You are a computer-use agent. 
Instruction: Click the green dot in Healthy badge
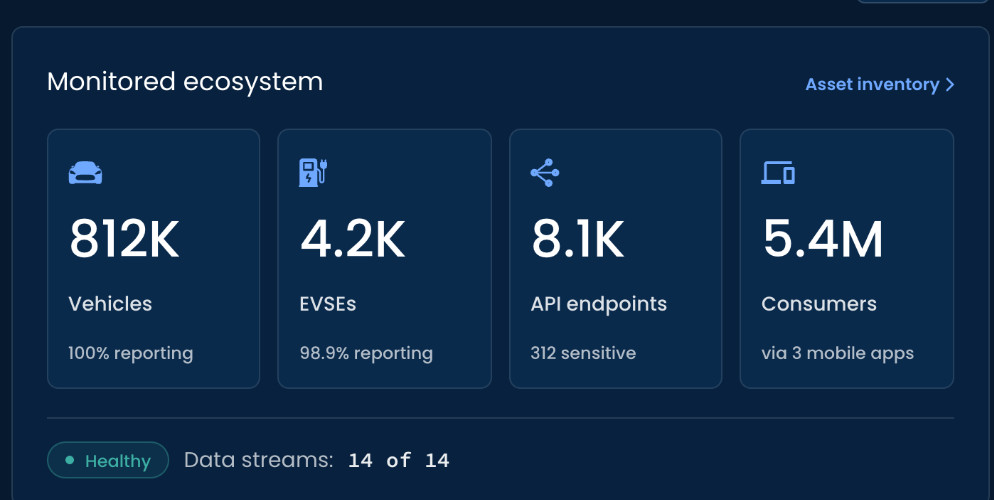(x=70, y=460)
